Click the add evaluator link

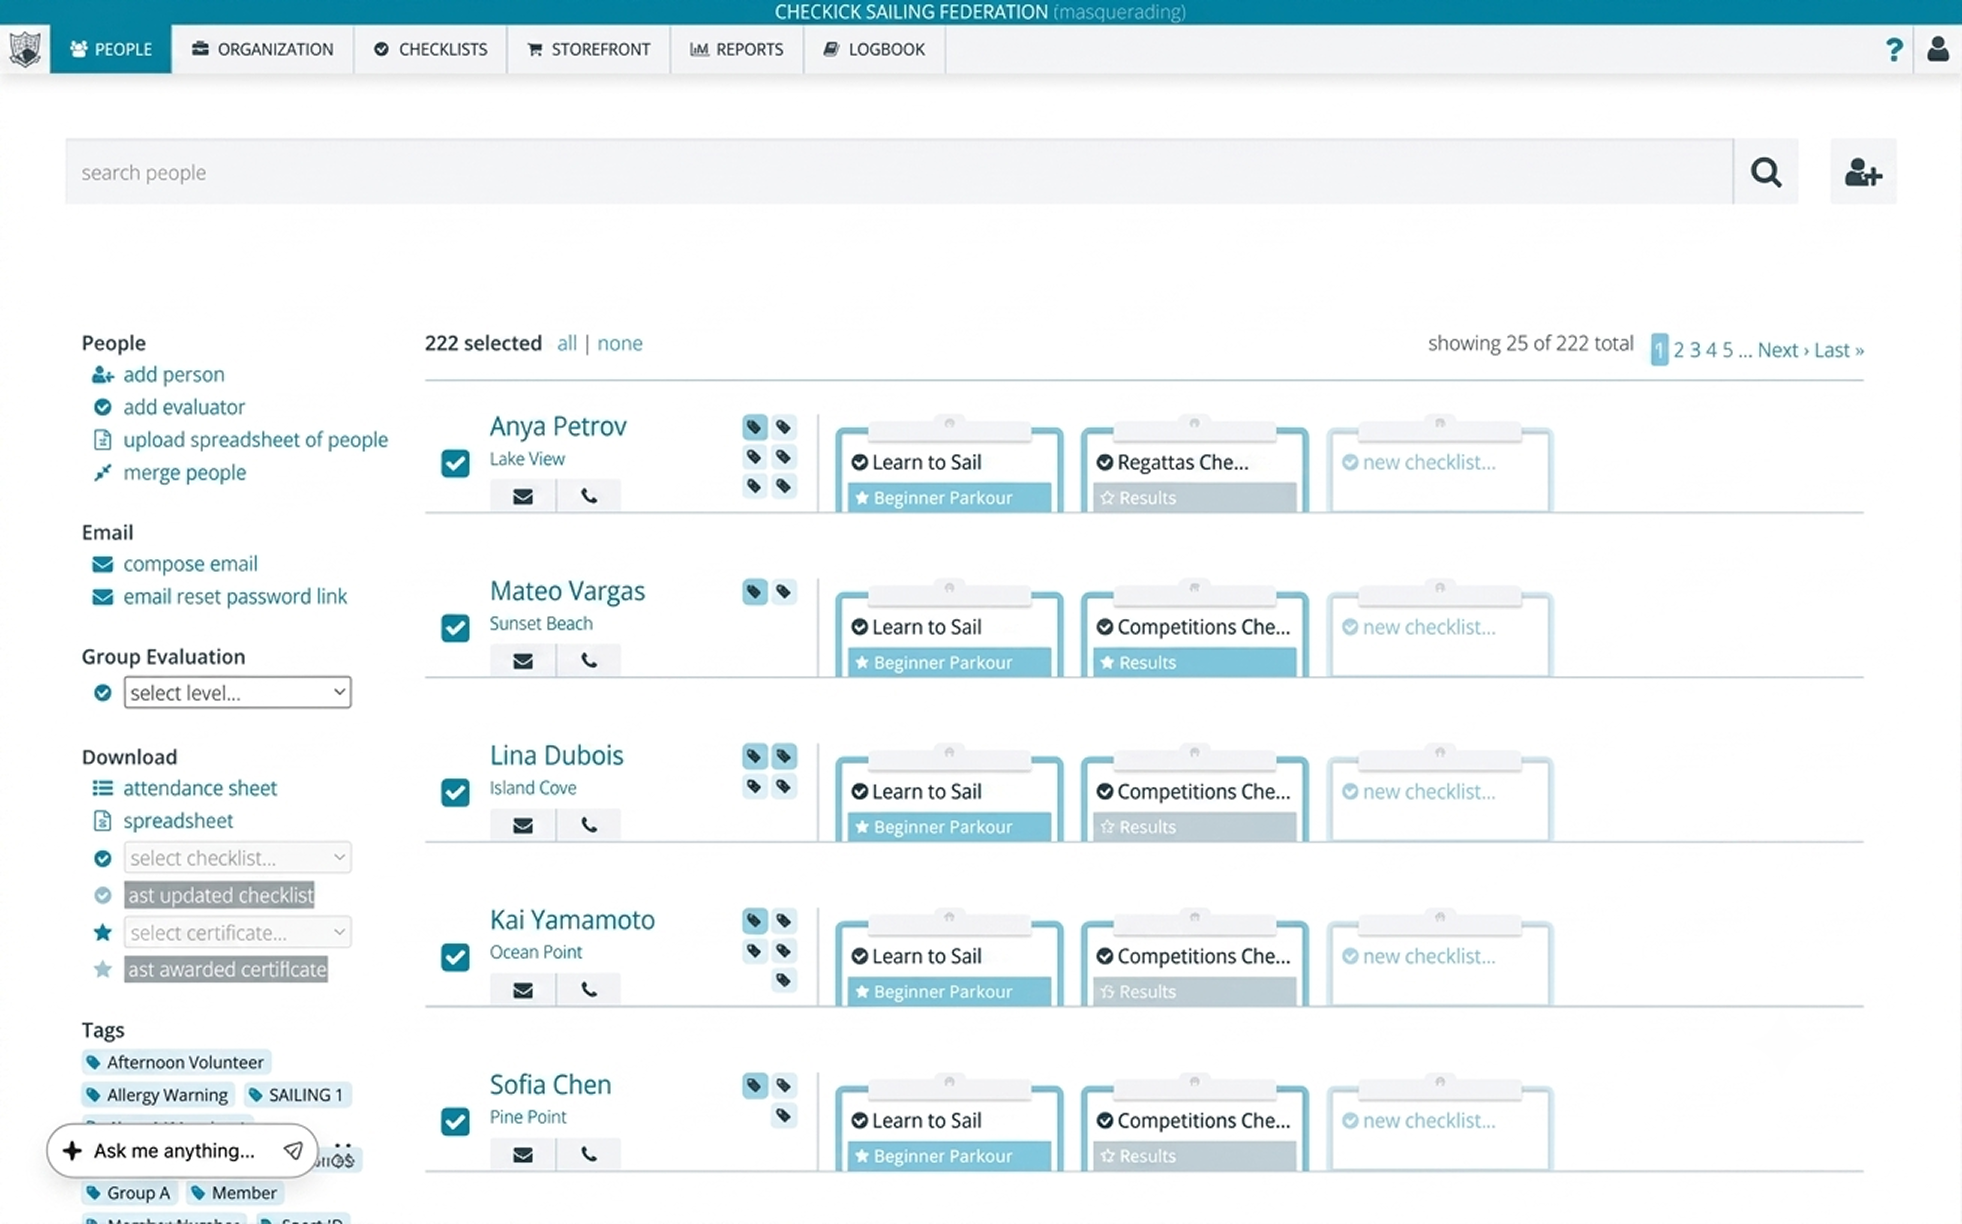tap(184, 407)
